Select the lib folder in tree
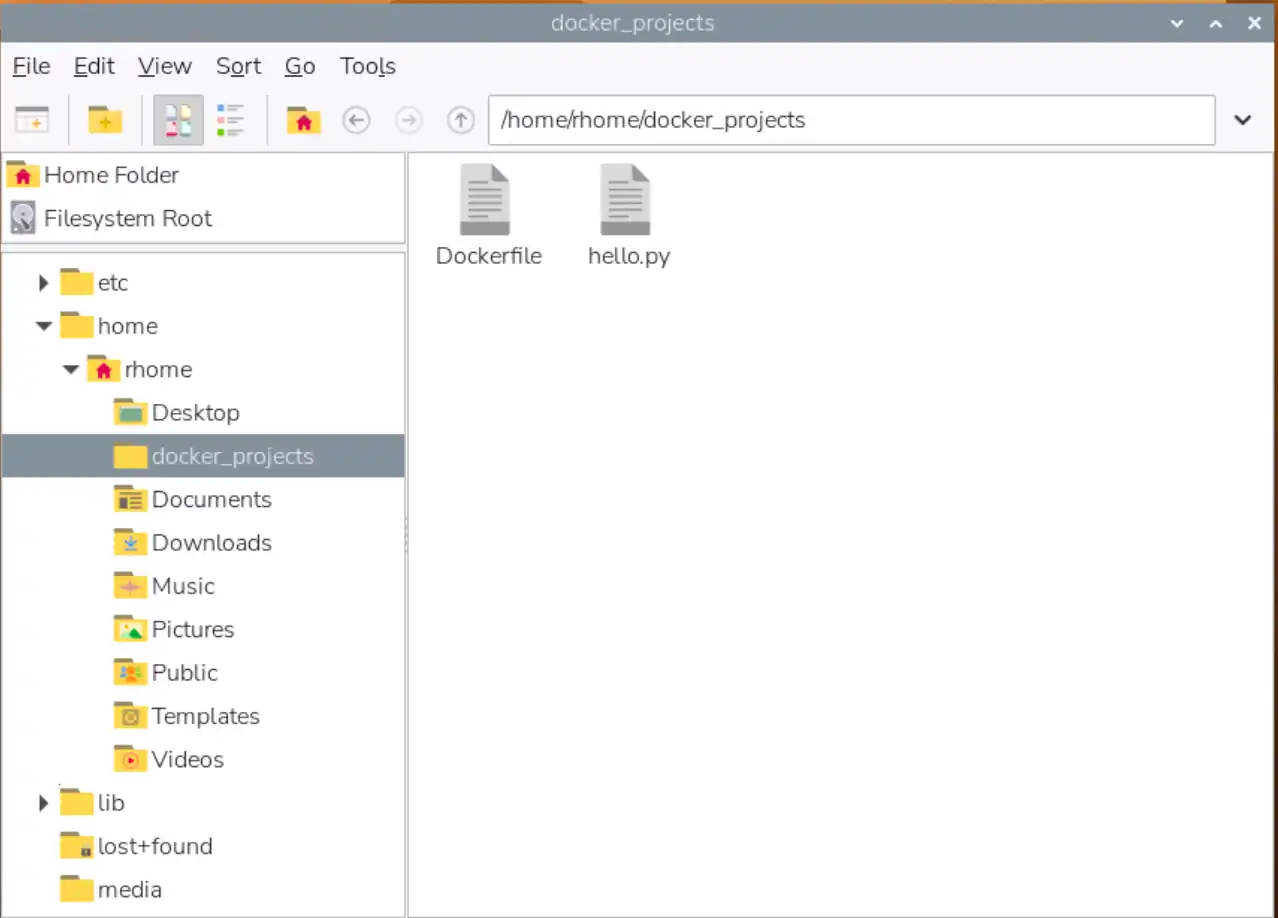The width and height of the screenshot is (1278, 918). tap(92, 803)
